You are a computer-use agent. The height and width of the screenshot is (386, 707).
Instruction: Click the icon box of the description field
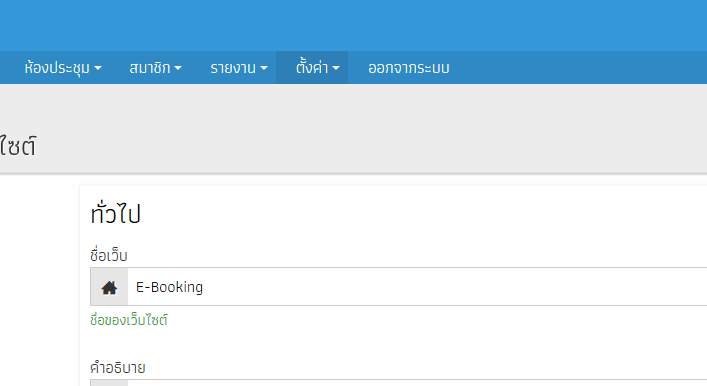click(109, 383)
